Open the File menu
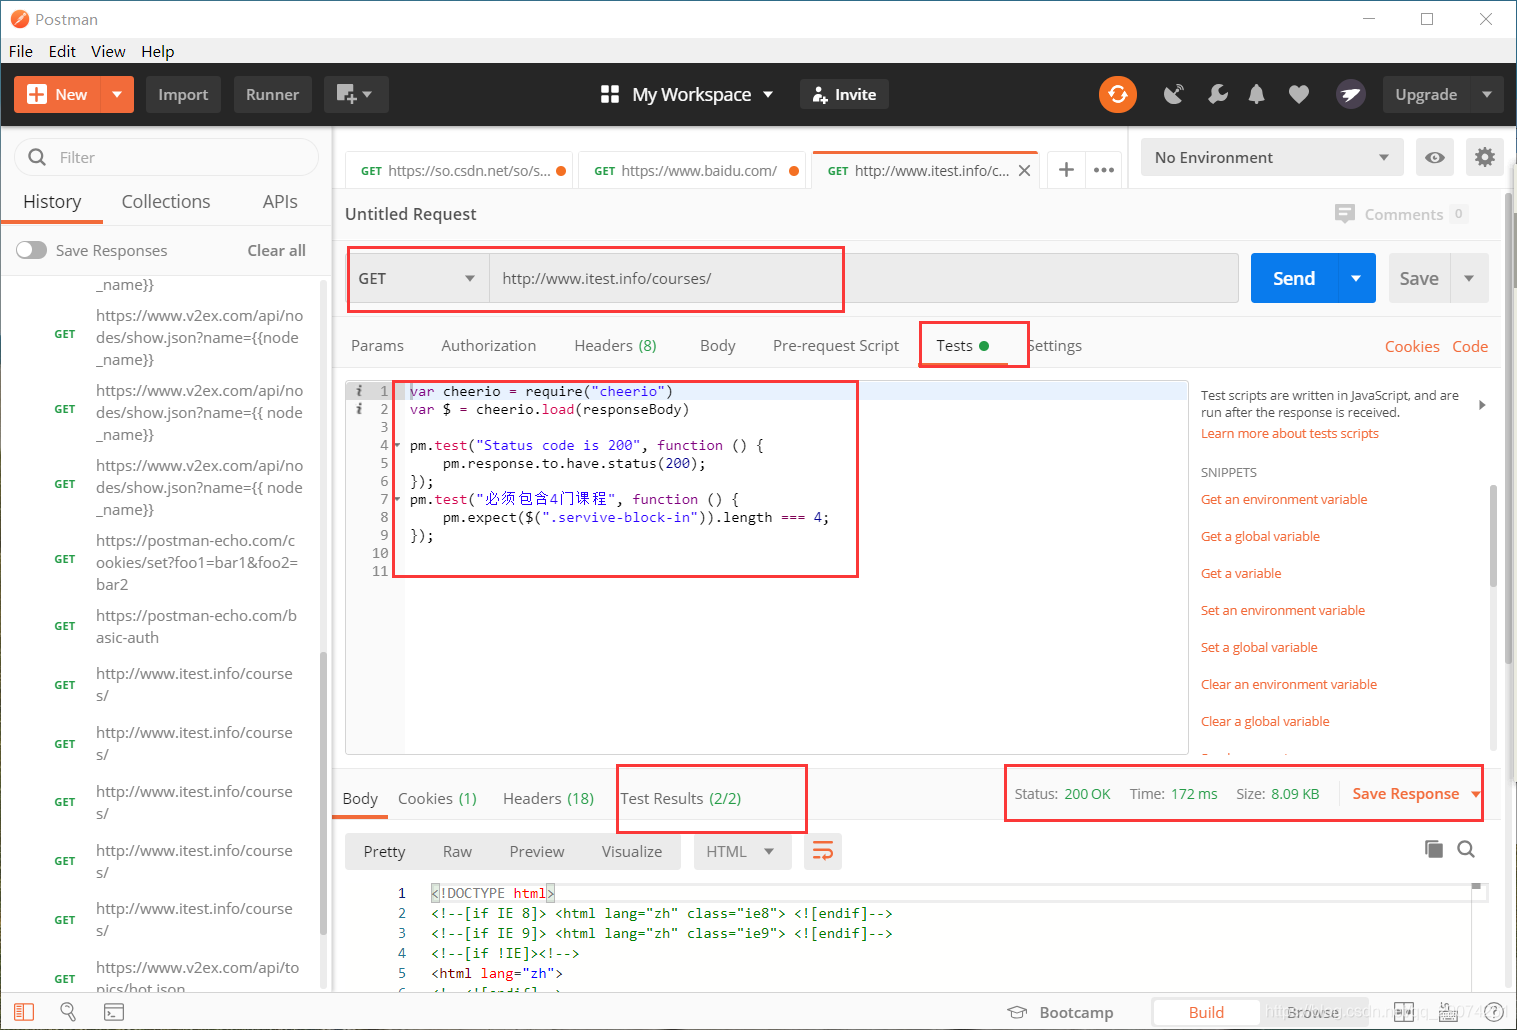The height and width of the screenshot is (1030, 1517). [20, 51]
